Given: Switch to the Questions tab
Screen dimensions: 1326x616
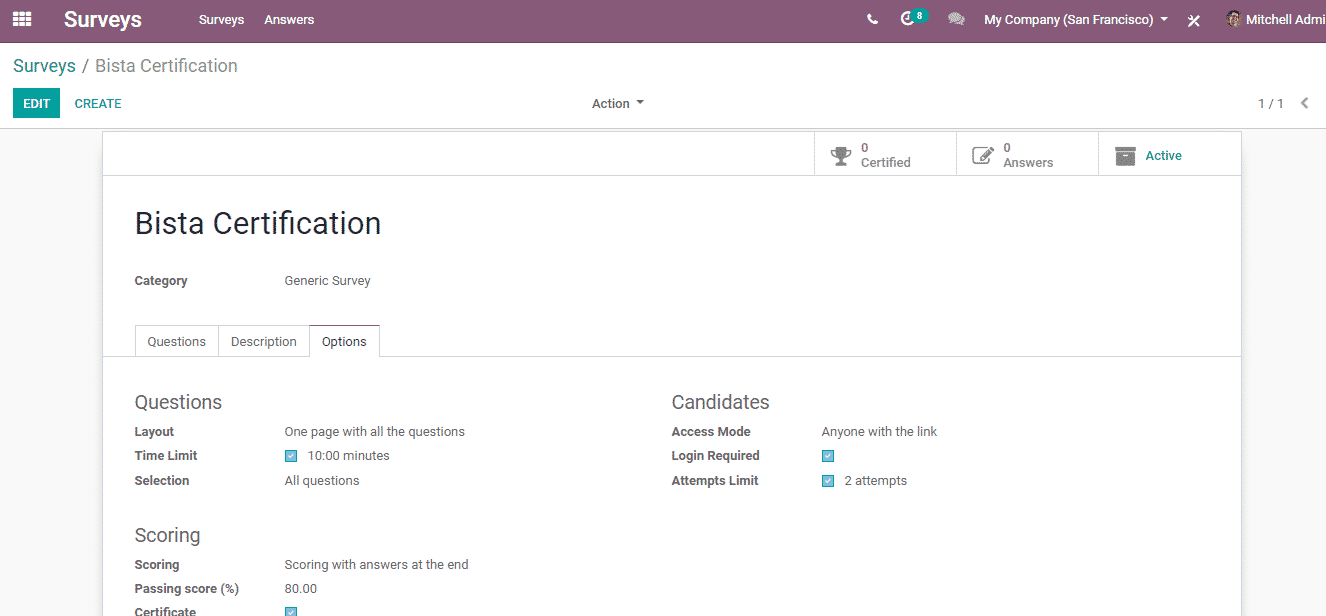Looking at the screenshot, I should point(176,341).
